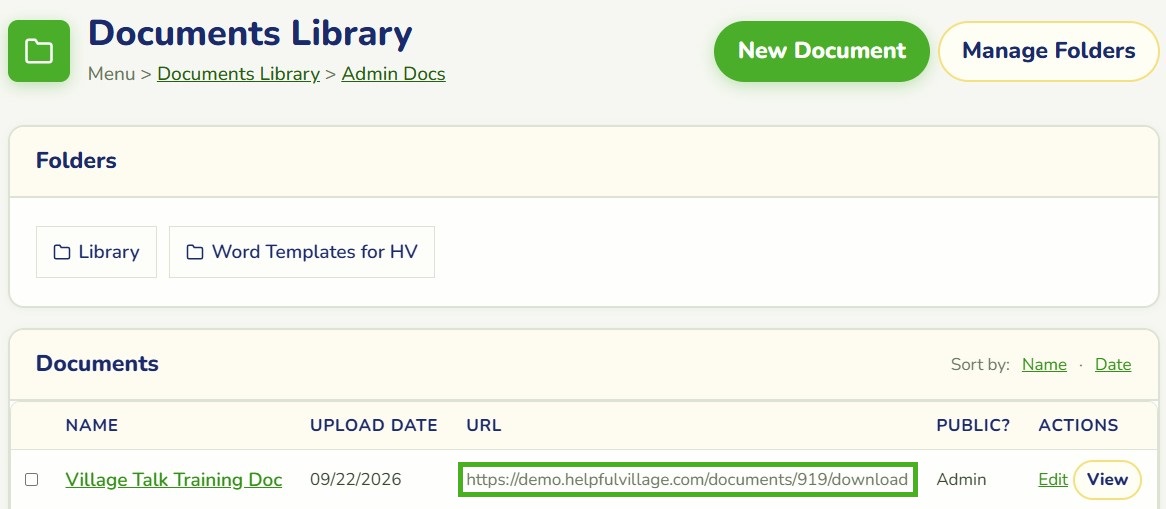Open the Manage Folders button
Viewport: 1166px width, 509px height.
tap(1049, 51)
